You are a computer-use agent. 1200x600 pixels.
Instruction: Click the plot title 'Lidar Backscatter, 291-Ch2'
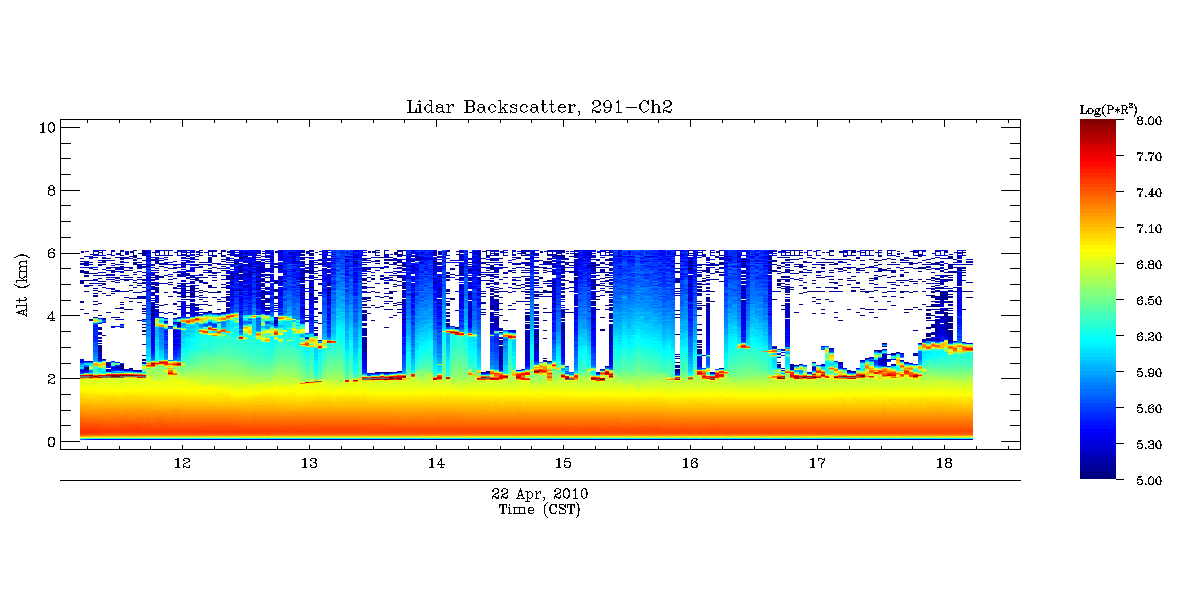click(540, 107)
